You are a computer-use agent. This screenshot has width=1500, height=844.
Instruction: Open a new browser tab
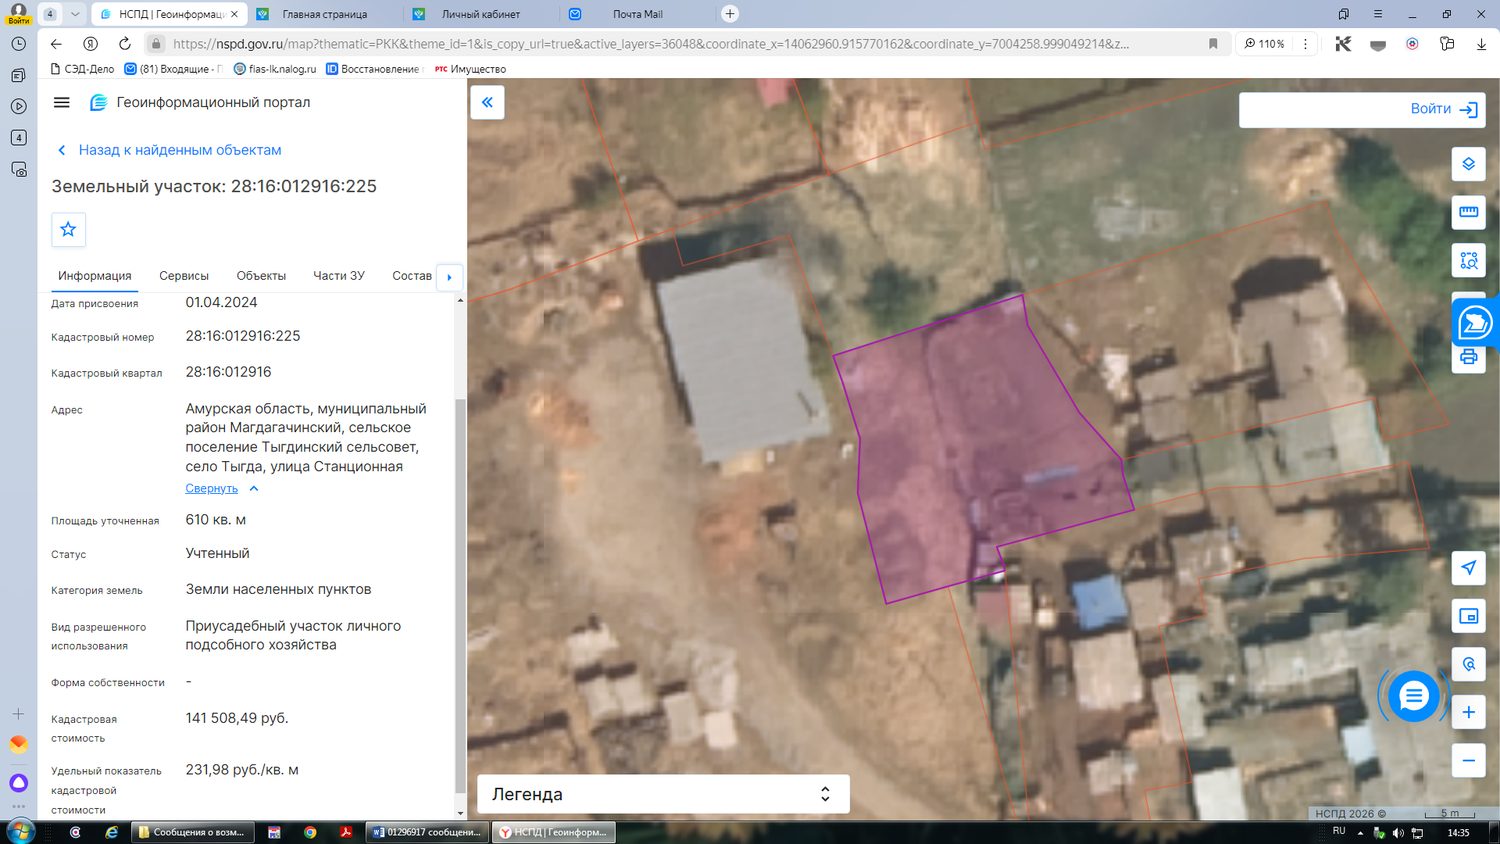tap(730, 14)
